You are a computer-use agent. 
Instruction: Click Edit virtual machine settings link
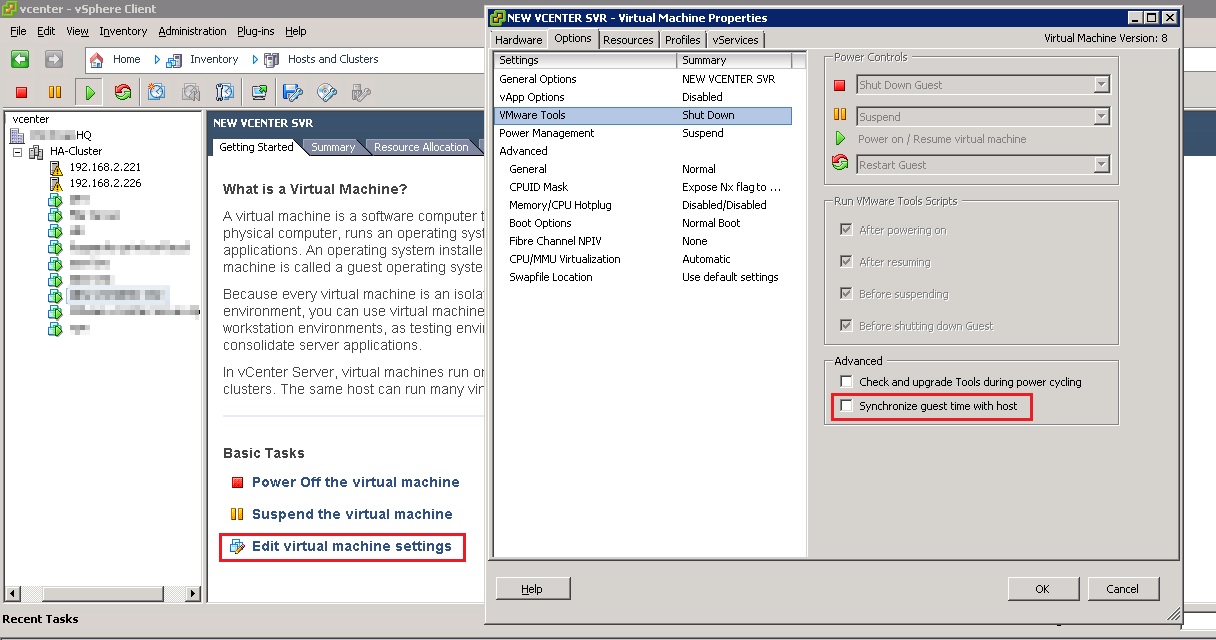[352, 546]
